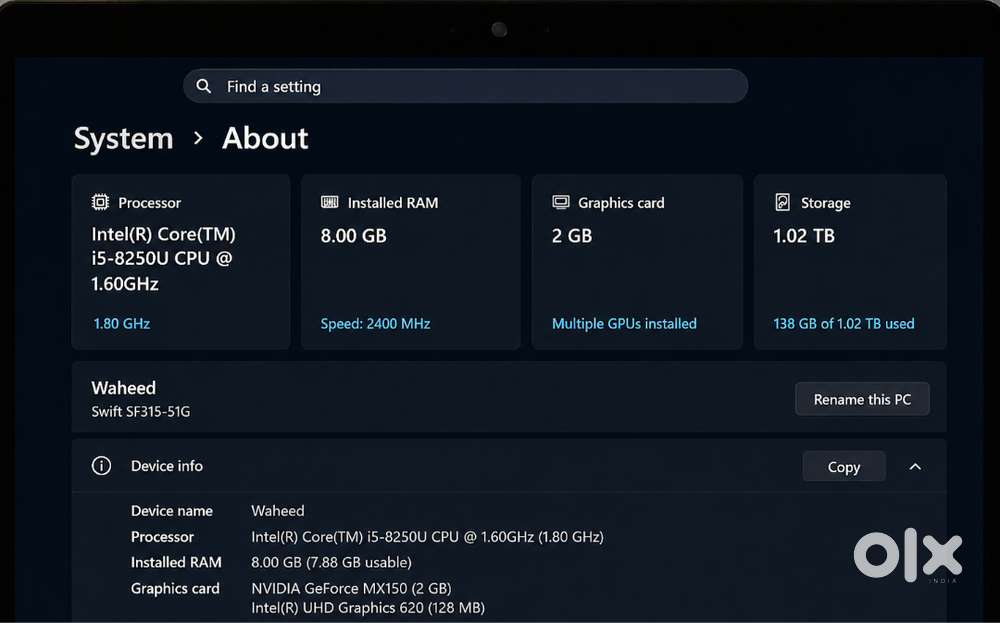Viewport: 1000px width, 623px height.
Task: Click the Device info circle icon
Action: coord(101,465)
